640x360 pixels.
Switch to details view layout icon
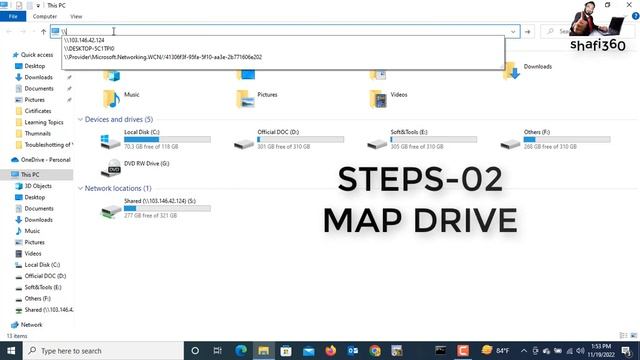point(623,336)
